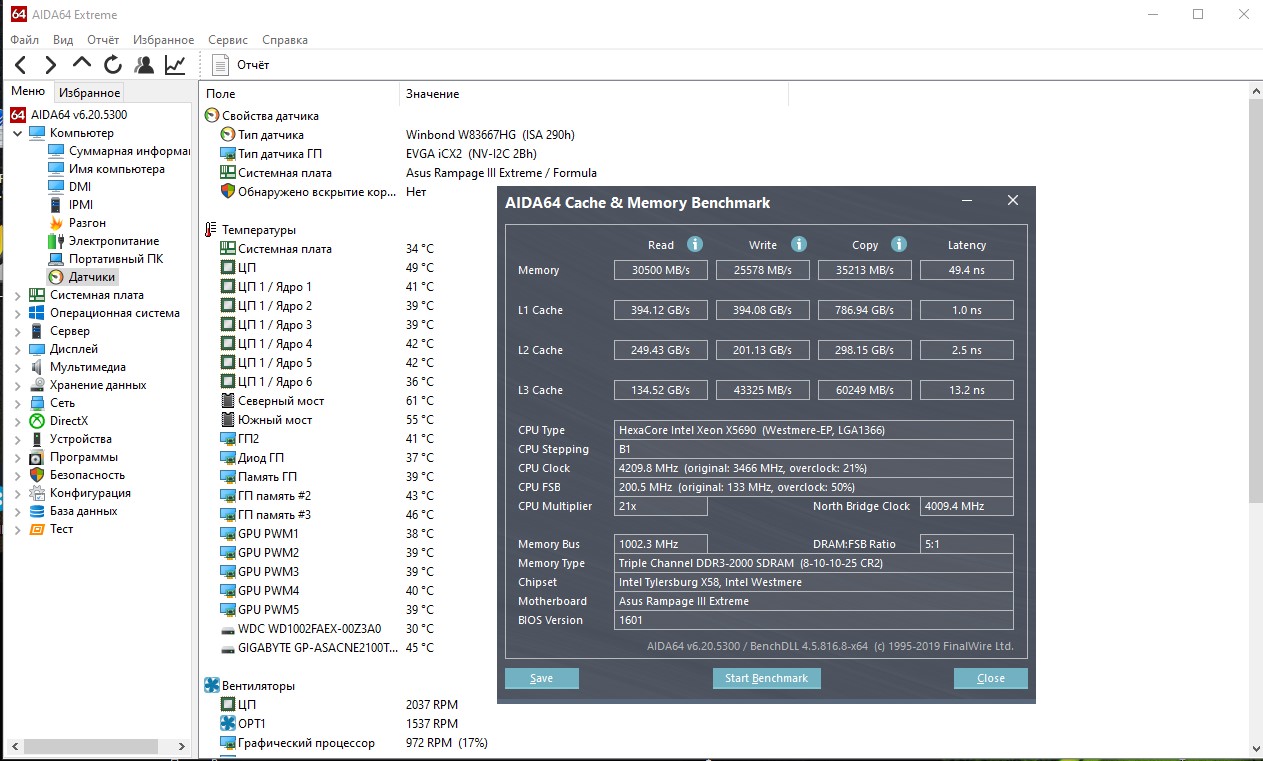Click the Безопасность shield icon
This screenshot has width=1263, height=761.
pos(37,475)
